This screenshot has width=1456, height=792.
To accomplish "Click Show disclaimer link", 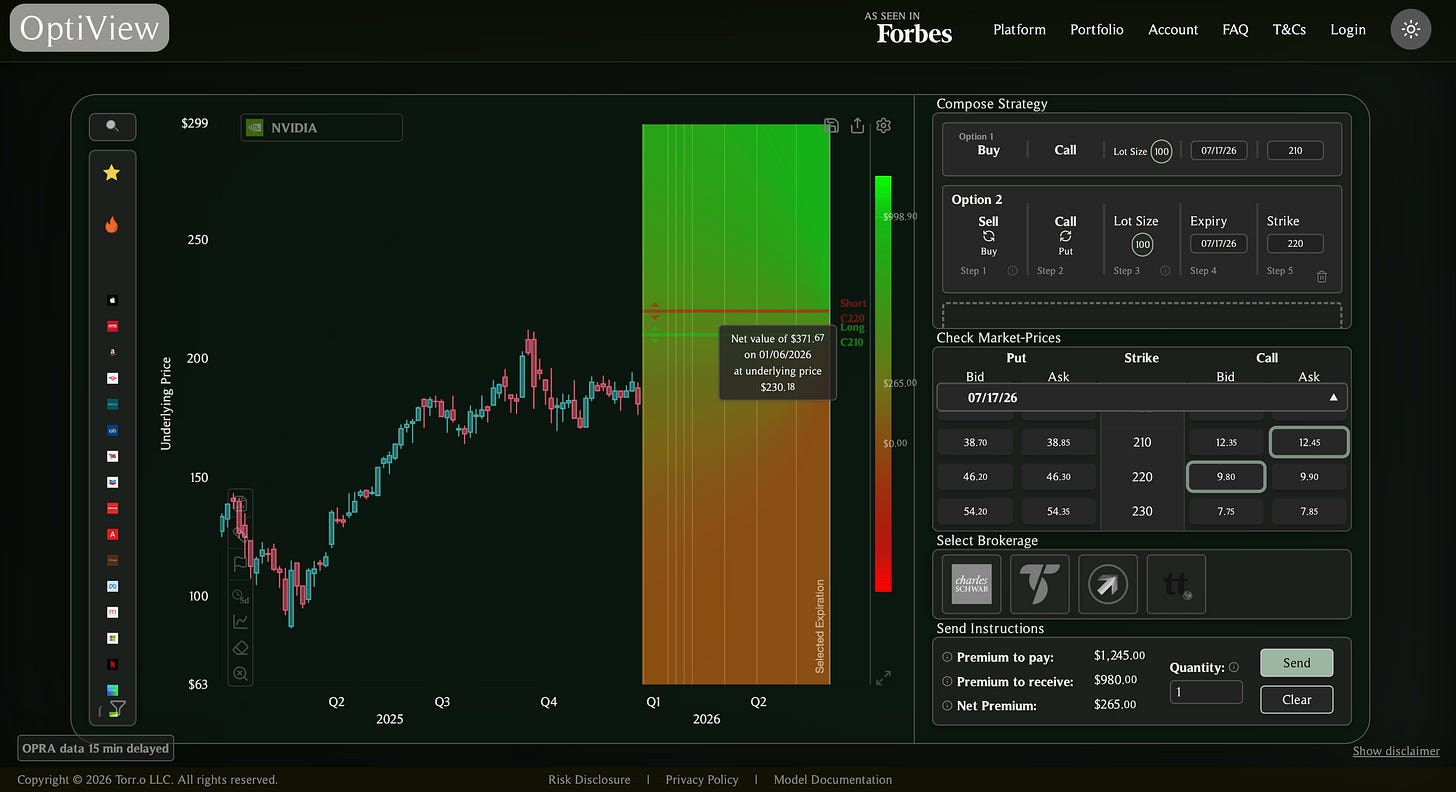I will tap(1396, 751).
